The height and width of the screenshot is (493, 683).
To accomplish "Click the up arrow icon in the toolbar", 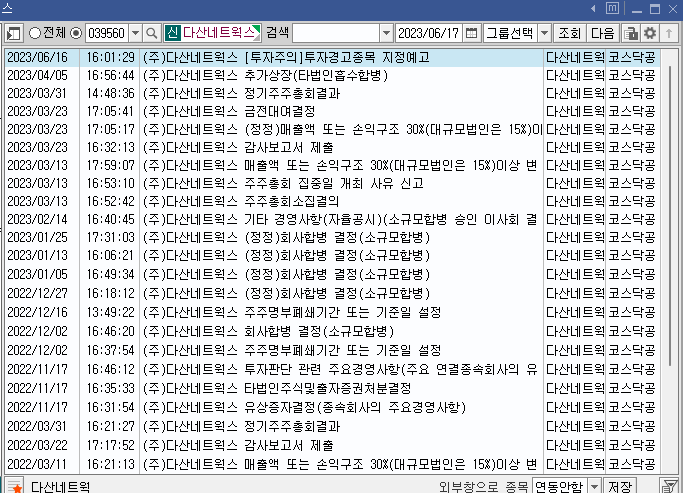I will click(669, 33).
